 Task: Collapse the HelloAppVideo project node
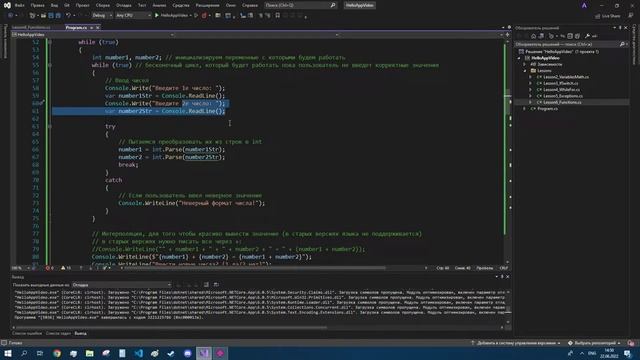519,58
